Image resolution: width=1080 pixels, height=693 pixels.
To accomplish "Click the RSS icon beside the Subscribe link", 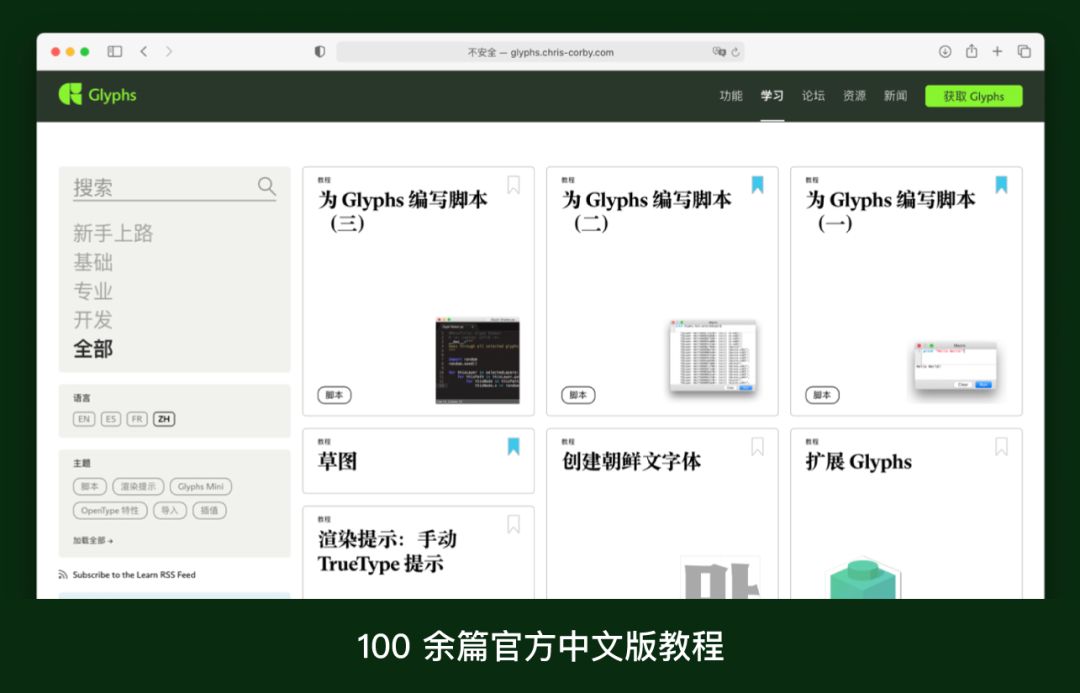I will pyautogui.click(x=62, y=575).
